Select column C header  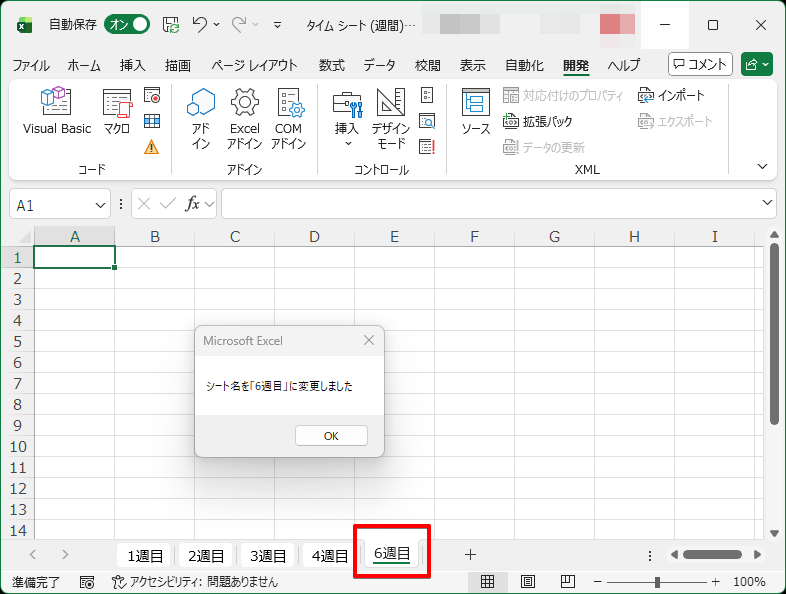coord(235,237)
